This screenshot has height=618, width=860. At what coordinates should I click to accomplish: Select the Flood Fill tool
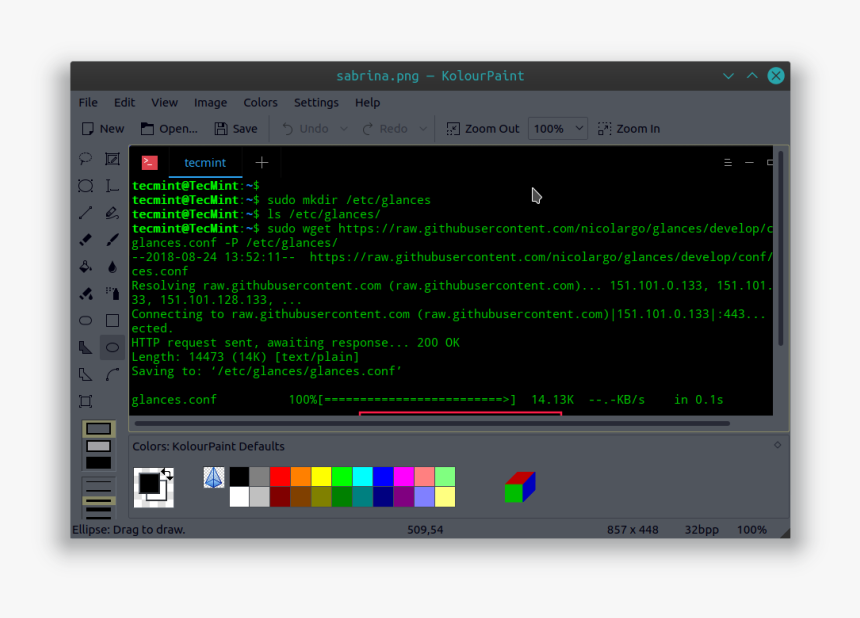88,266
